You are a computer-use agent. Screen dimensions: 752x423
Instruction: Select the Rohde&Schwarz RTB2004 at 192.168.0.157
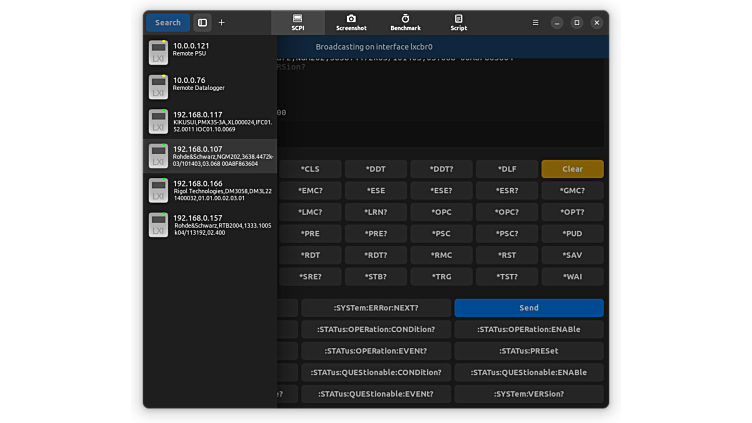pyautogui.click(x=210, y=225)
